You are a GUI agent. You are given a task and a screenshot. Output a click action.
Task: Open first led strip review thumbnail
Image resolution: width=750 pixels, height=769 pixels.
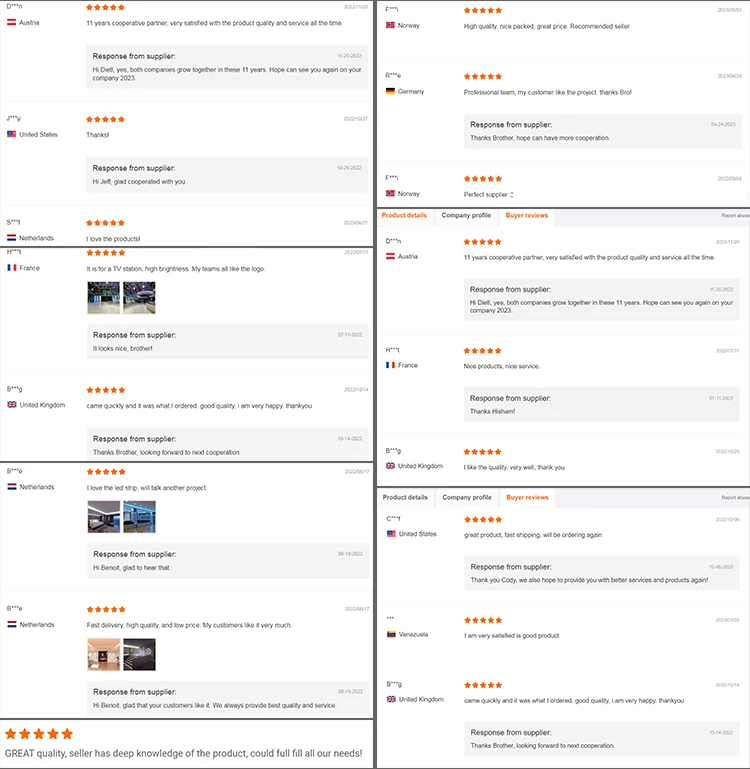[x=103, y=517]
